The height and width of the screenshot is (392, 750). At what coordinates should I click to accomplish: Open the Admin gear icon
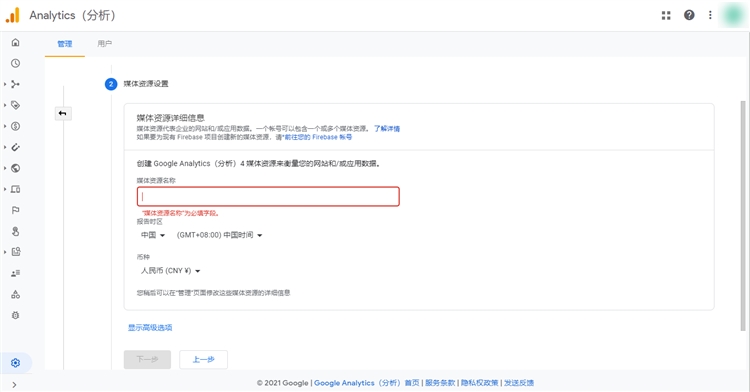coord(15,363)
